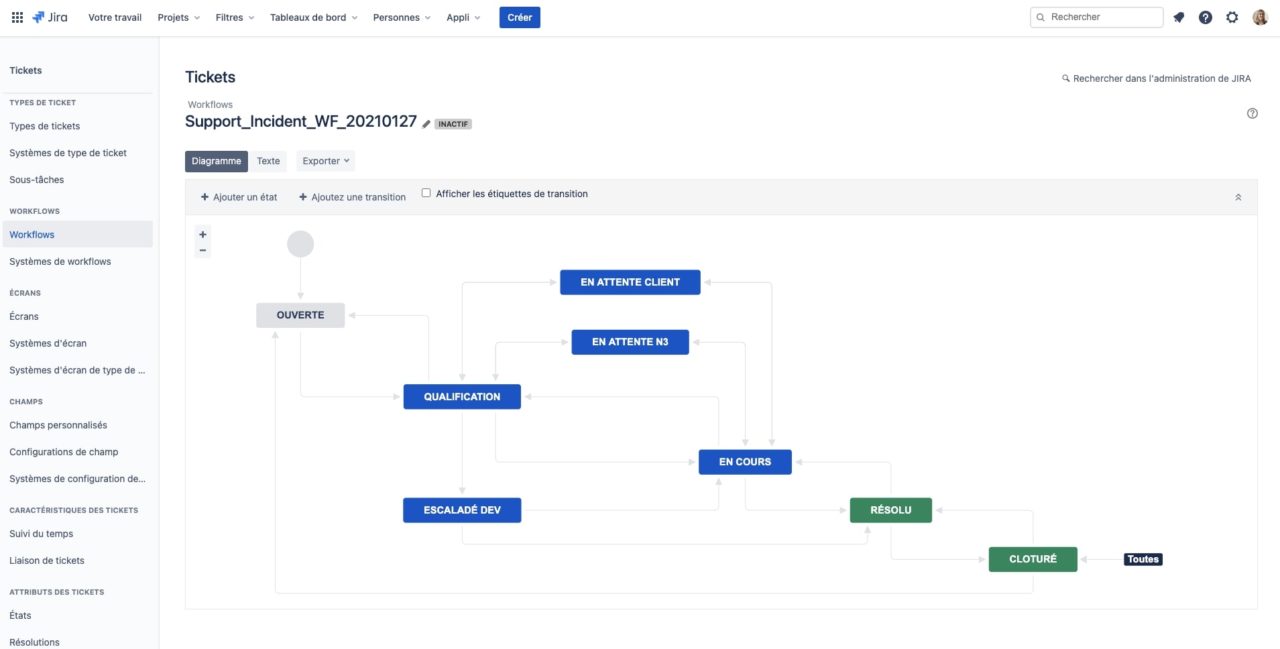The height and width of the screenshot is (649, 1280).
Task: Open the Jira app switcher grid icon
Action: click(x=17, y=16)
